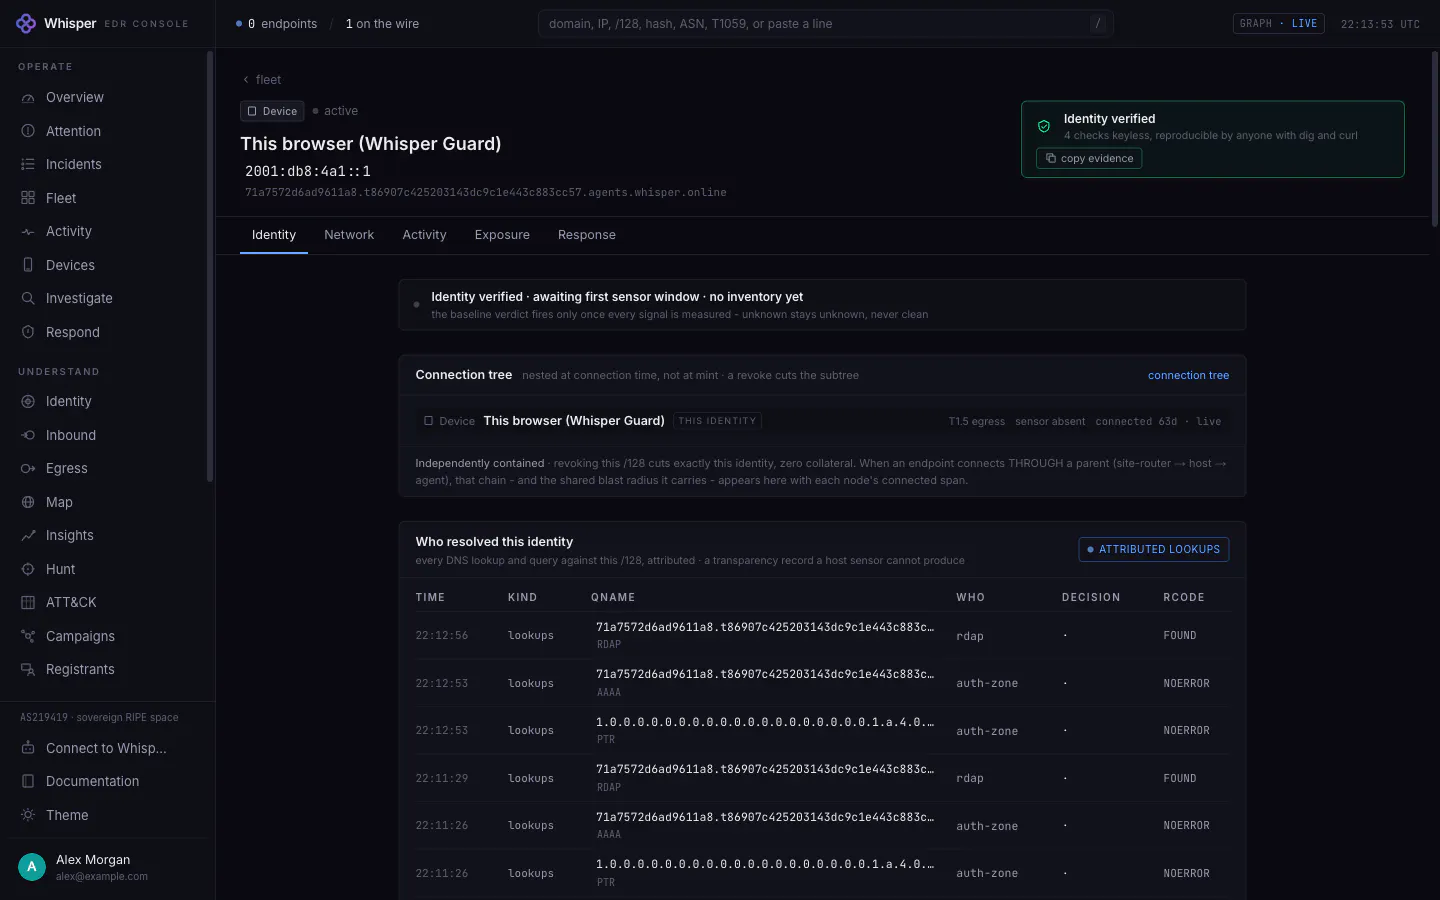Click the T1.5 egress label in connection tree
This screenshot has height=900, width=1440.
pyautogui.click(x=977, y=422)
